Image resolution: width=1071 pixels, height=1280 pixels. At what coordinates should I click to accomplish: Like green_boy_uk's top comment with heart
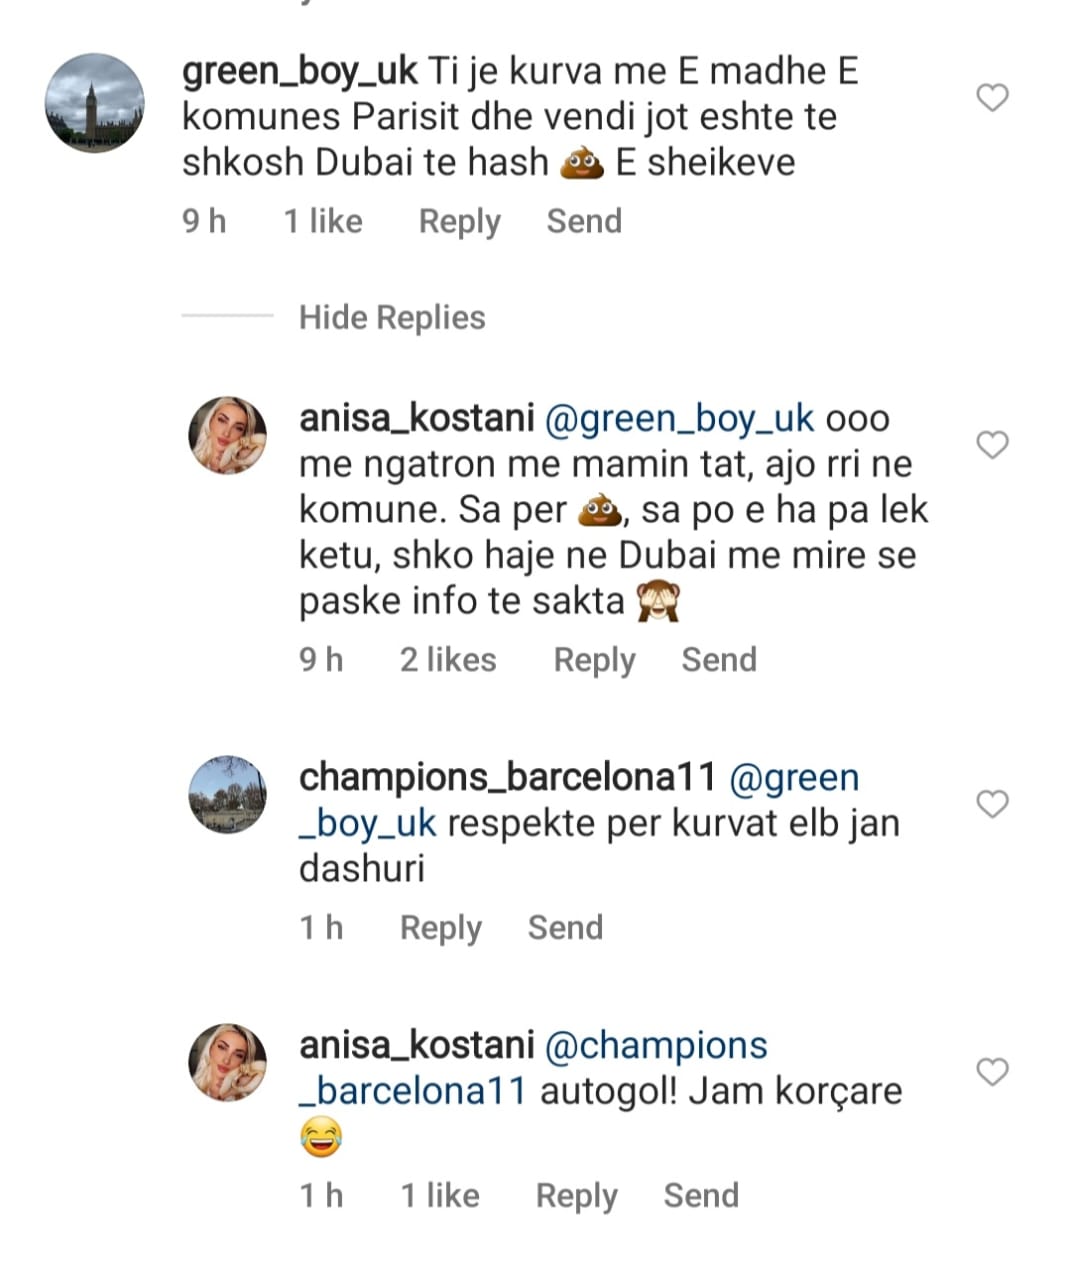(x=992, y=98)
